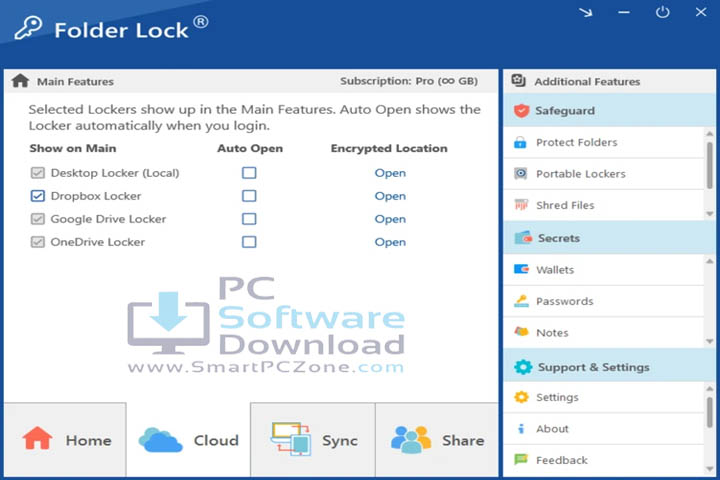Click the Safeguard list scrollbar thumb
720x480 pixels.
[x=710, y=165]
